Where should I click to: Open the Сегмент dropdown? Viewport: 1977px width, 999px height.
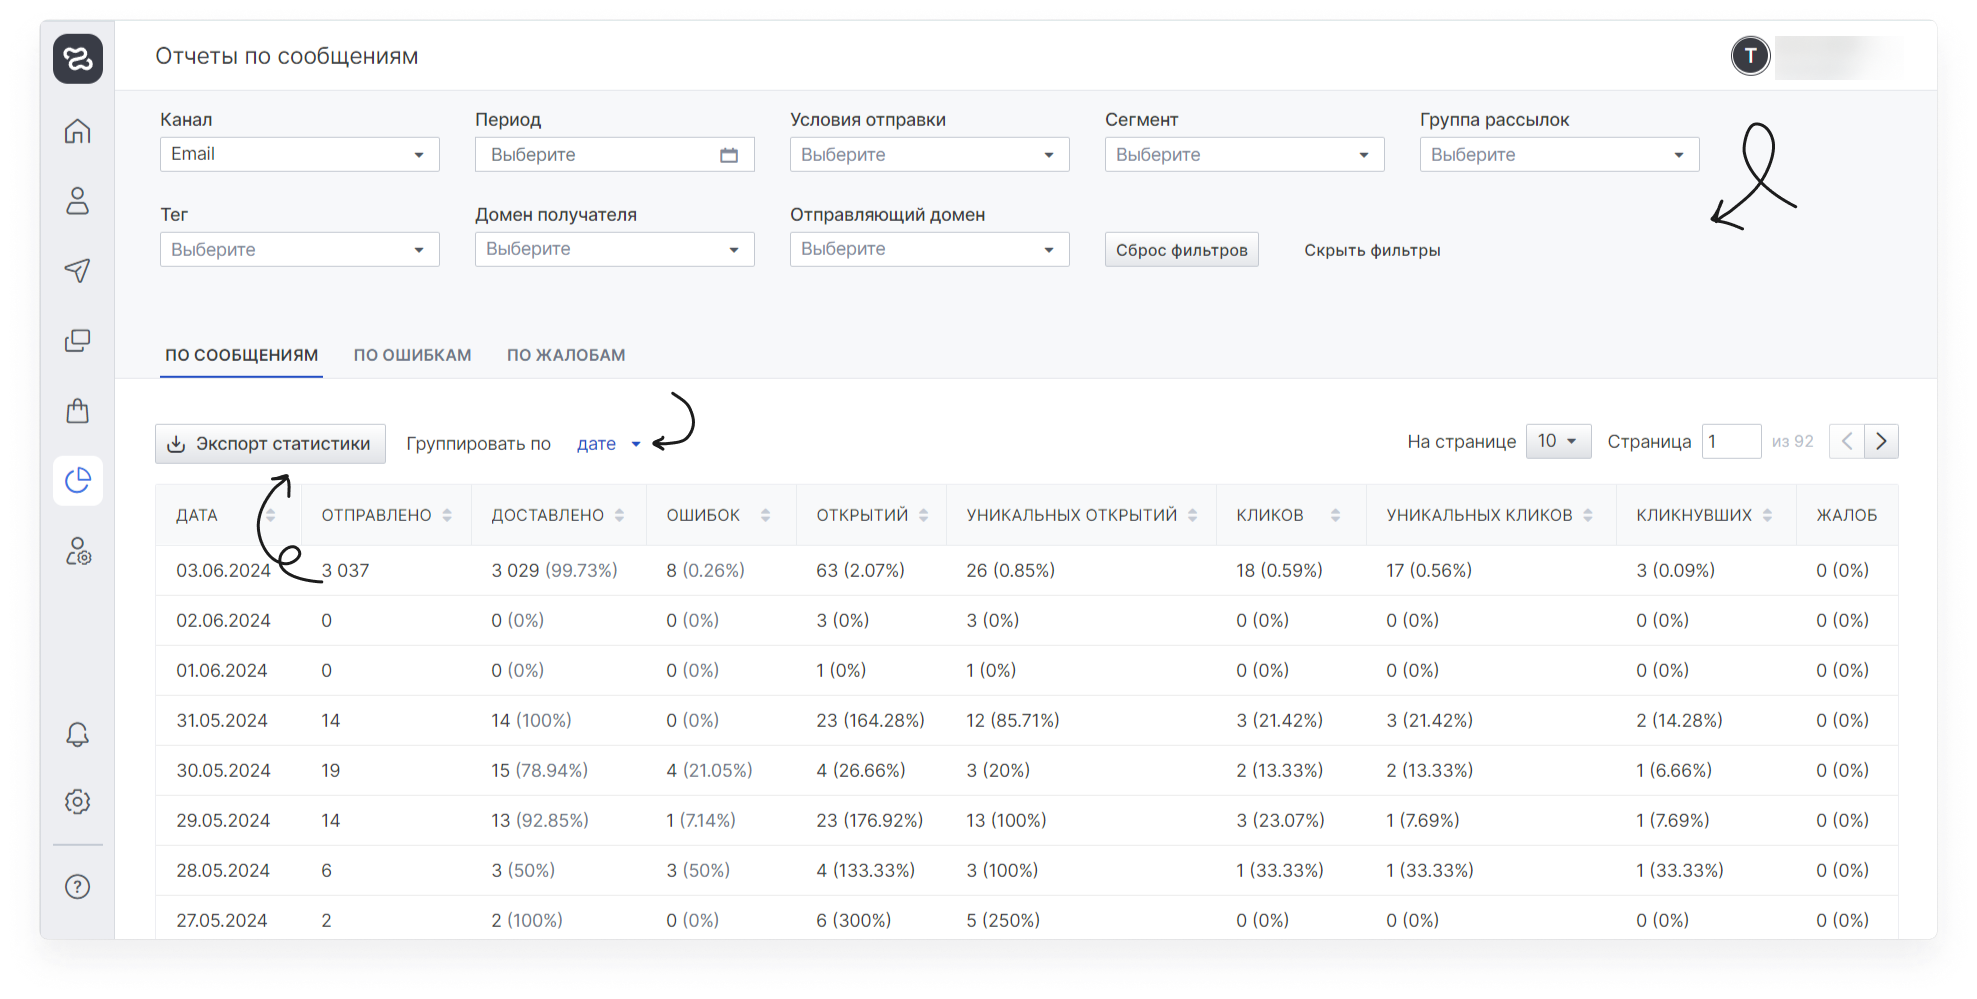(1245, 154)
